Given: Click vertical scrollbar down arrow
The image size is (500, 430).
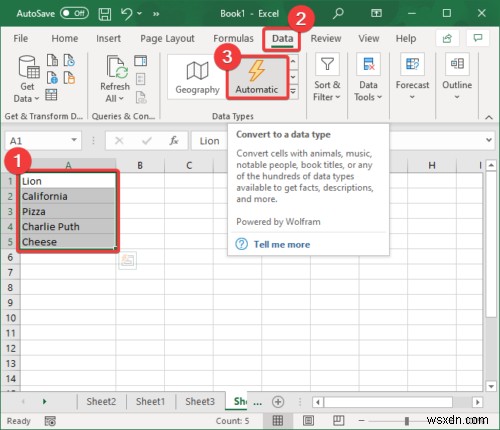Looking at the screenshot, I should point(491,386).
